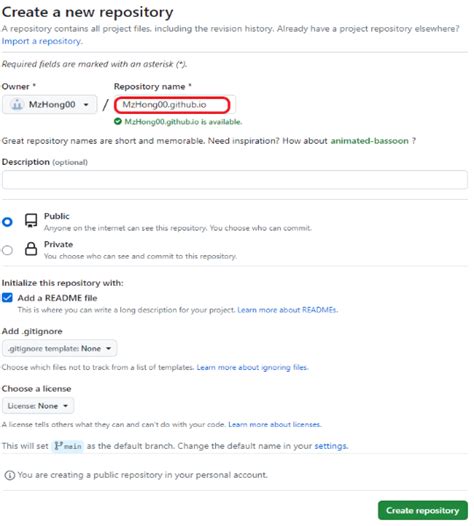
Task: Open the License None dropdown
Action: coord(38,406)
